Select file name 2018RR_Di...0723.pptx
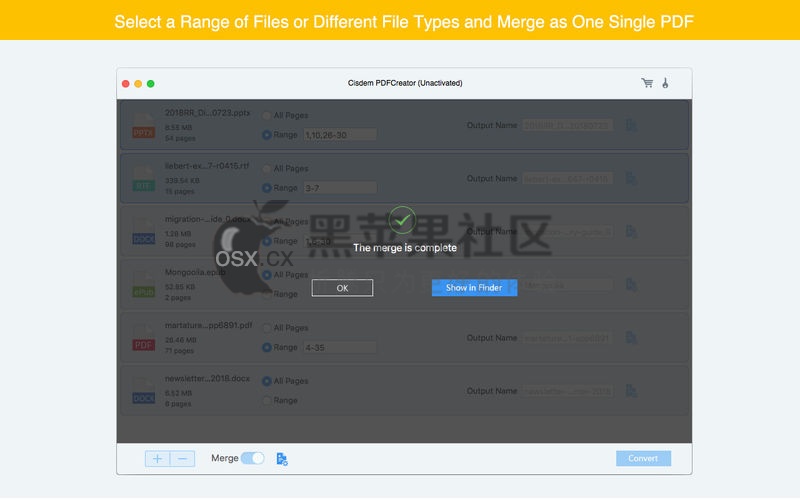 coord(207,113)
